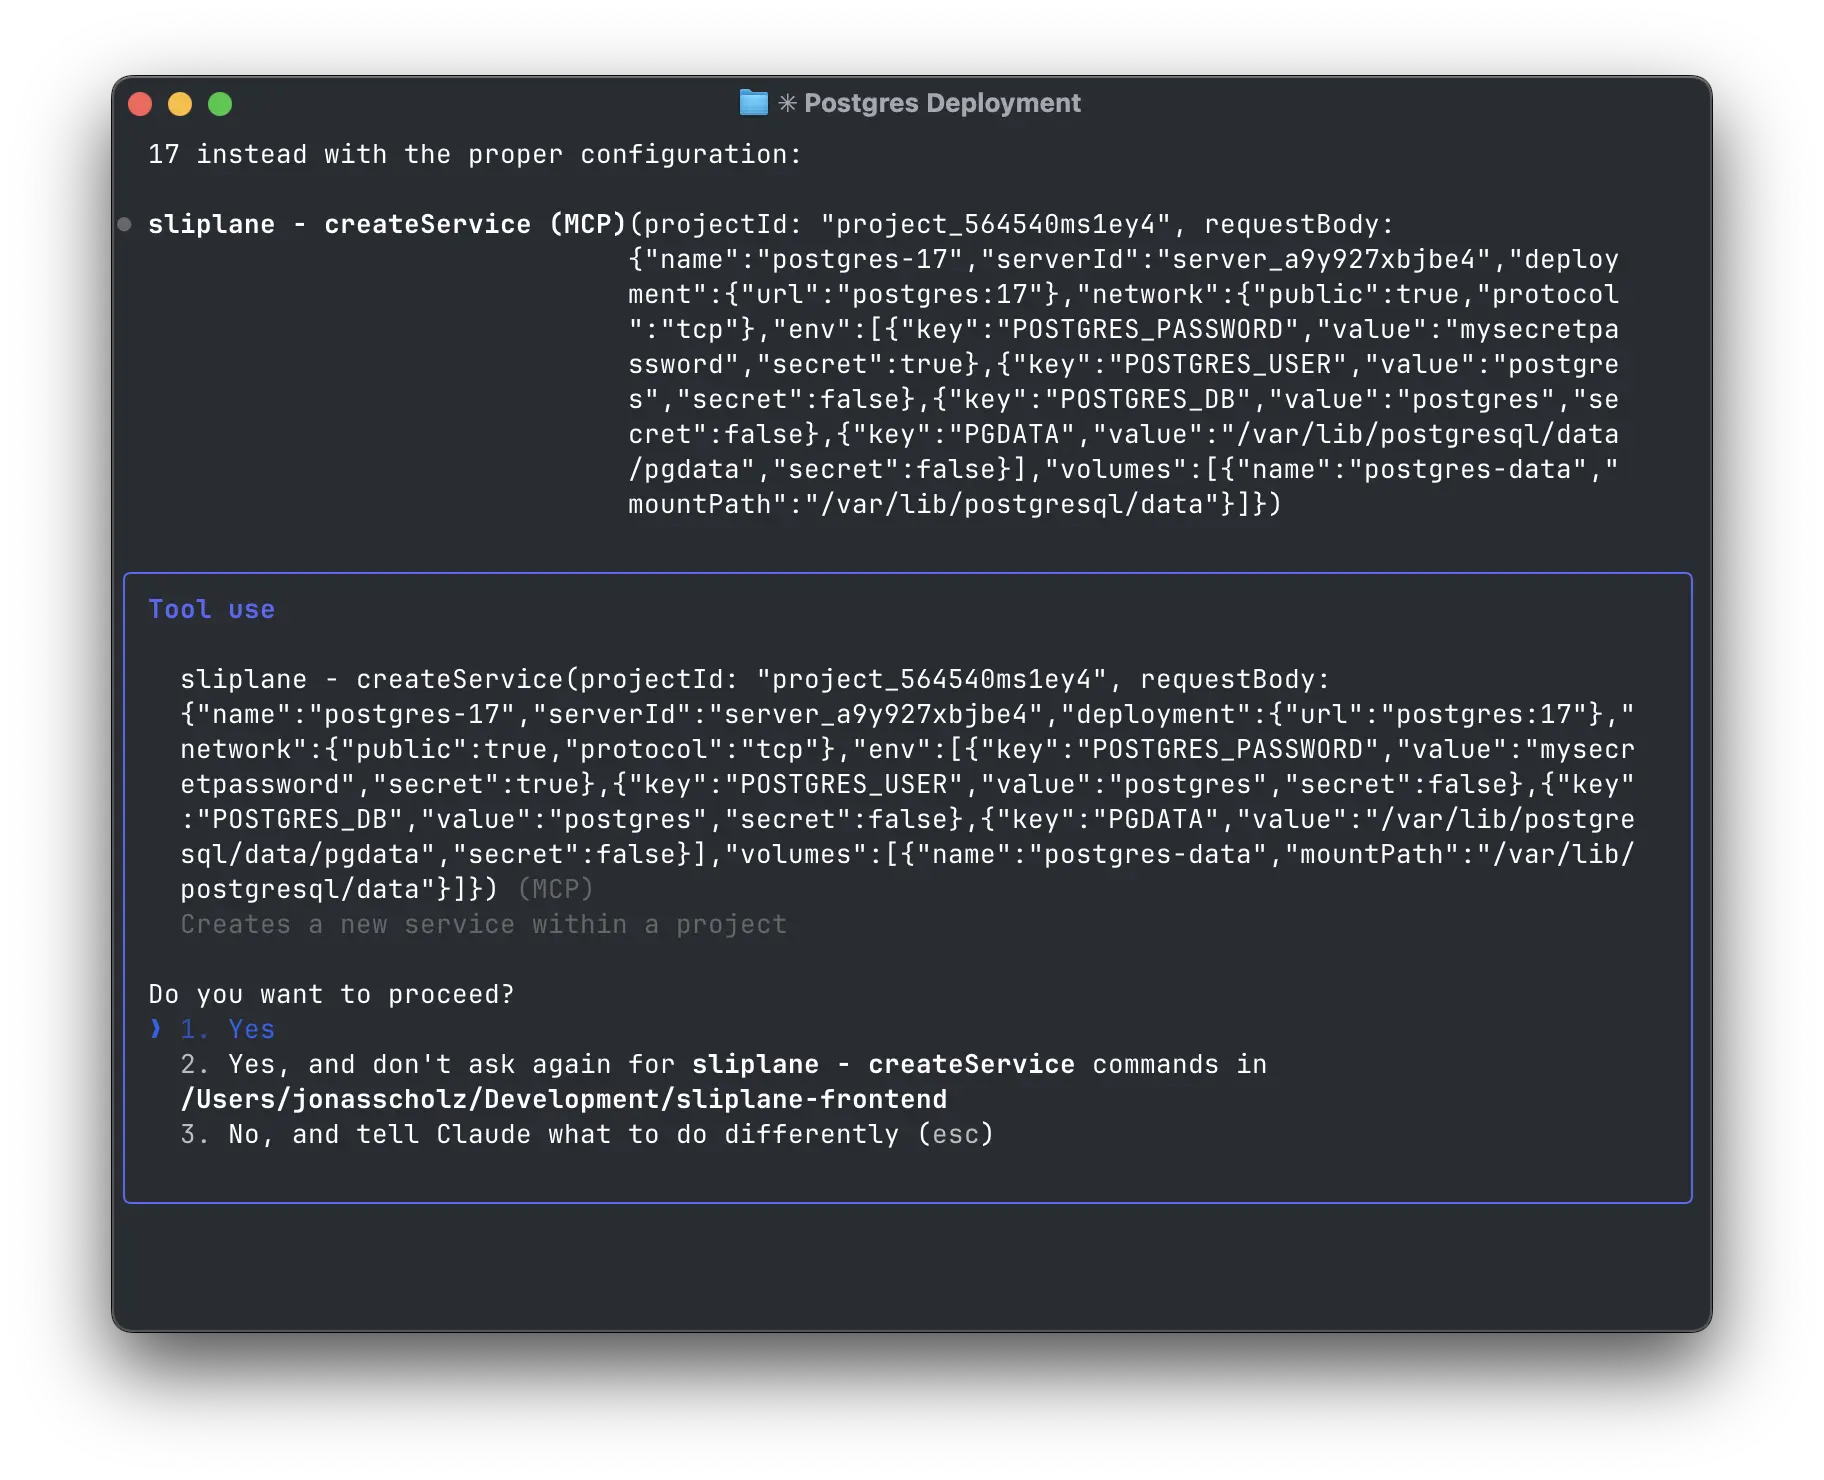
Task: Click the bullet indicator next to sliplane createService
Action: click(x=123, y=224)
